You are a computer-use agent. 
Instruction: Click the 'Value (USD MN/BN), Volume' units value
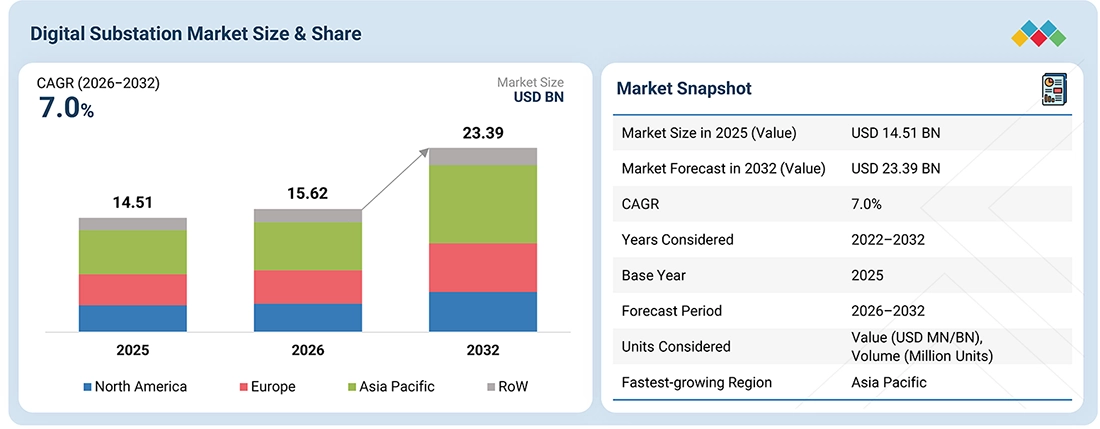[922, 346]
